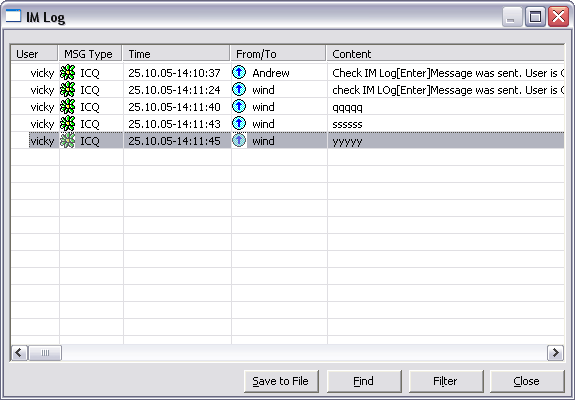Screen dimensions: 575x400
Task: Sort by the MSG Type column header
Action: pyautogui.click(x=90, y=54)
